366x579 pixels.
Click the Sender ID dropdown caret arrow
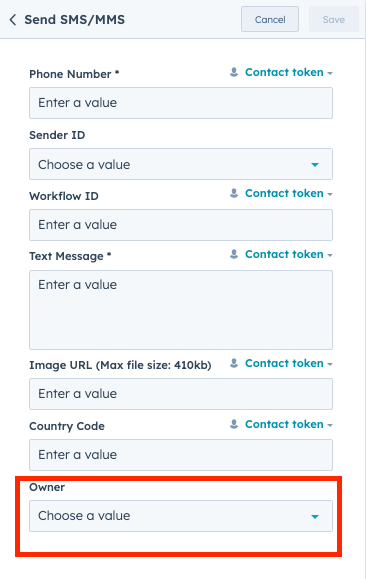tap(315, 165)
